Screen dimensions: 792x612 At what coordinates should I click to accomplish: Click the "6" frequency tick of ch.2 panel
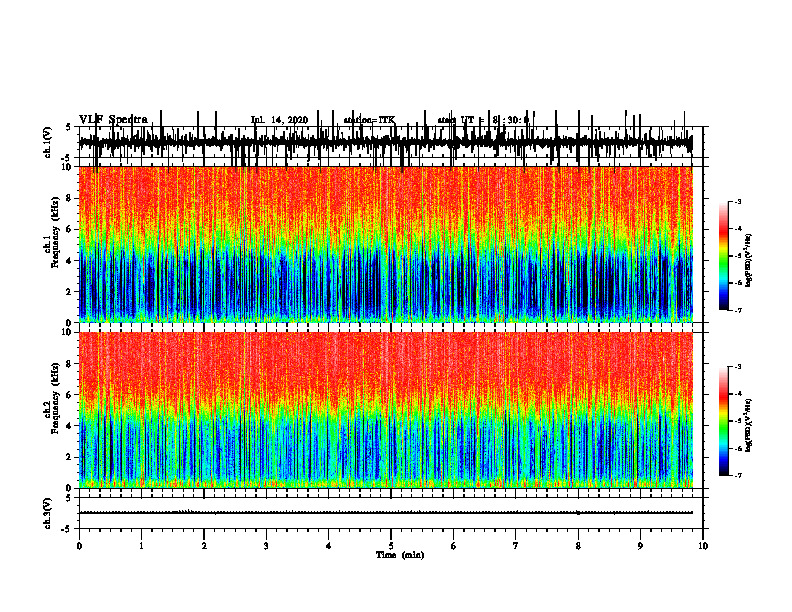[70, 395]
